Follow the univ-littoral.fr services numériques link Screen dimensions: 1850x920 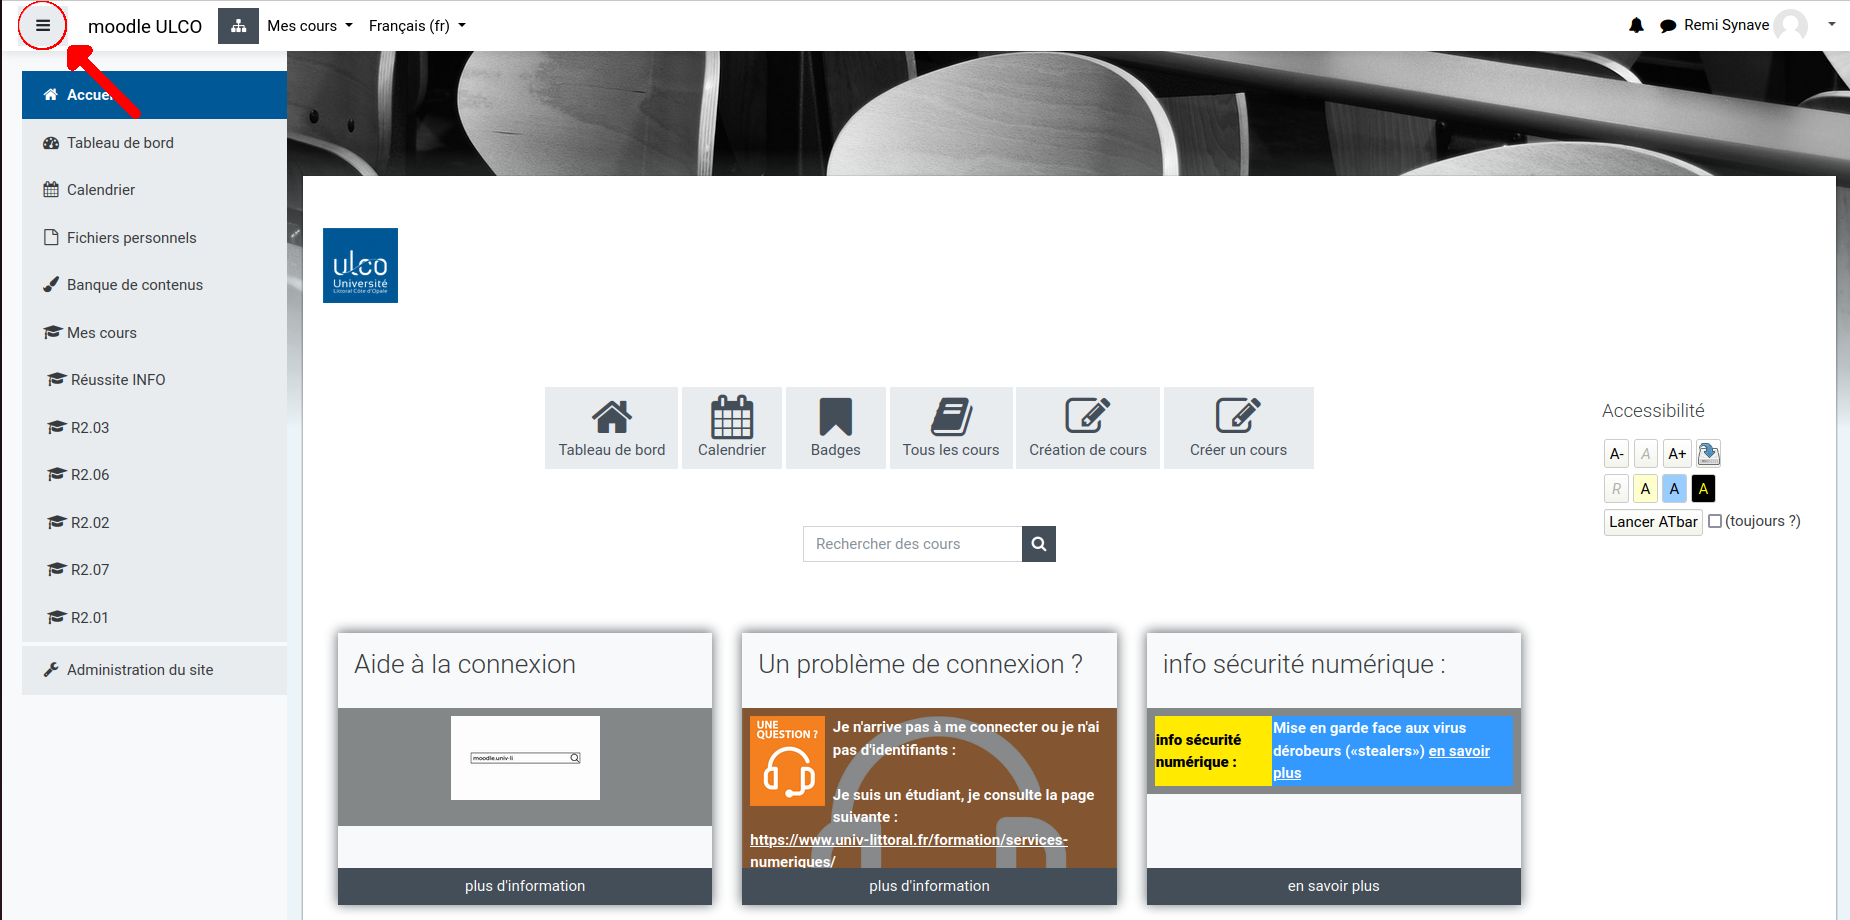pyautogui.click(x=908, y=840)
